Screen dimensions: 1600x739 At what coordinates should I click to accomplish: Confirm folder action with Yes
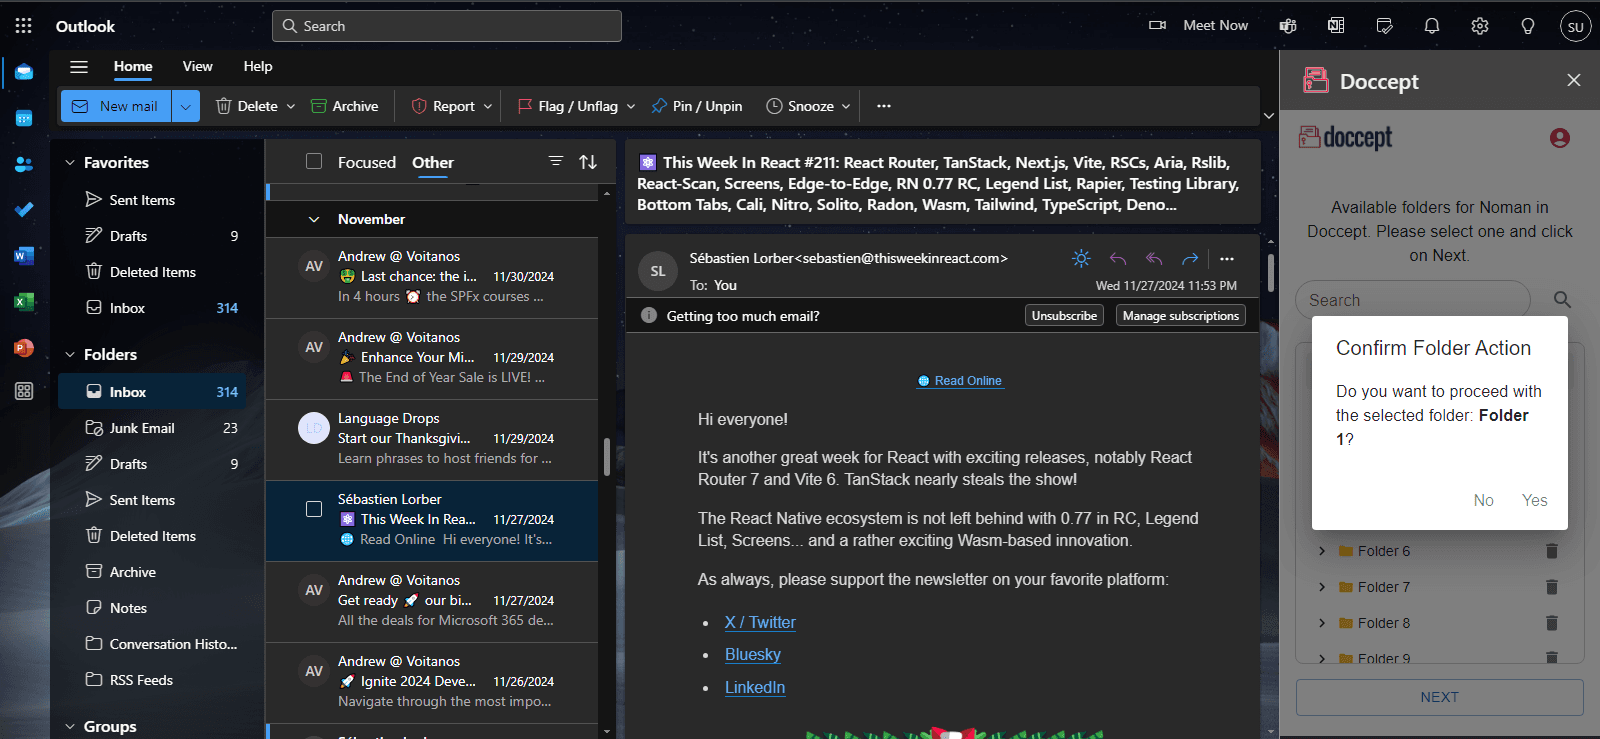[1535, 500]
